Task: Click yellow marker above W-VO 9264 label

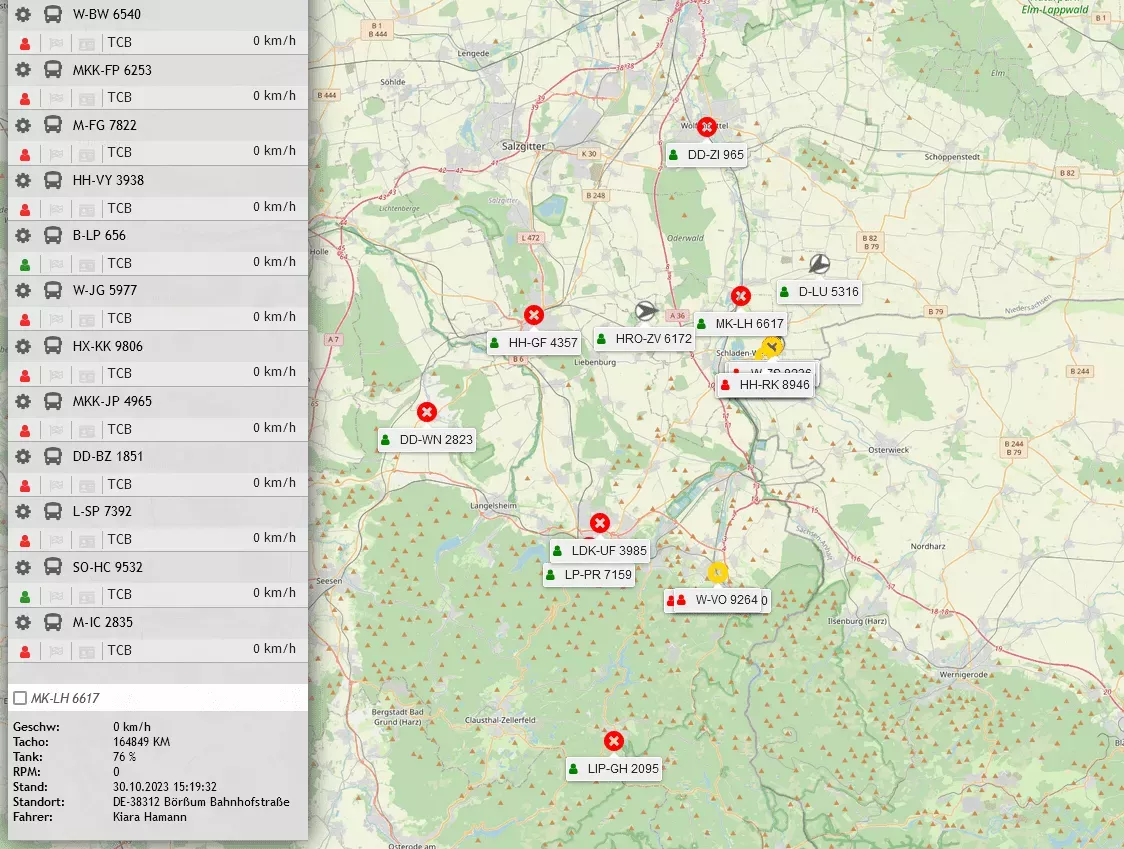Action: coord(717,572)
